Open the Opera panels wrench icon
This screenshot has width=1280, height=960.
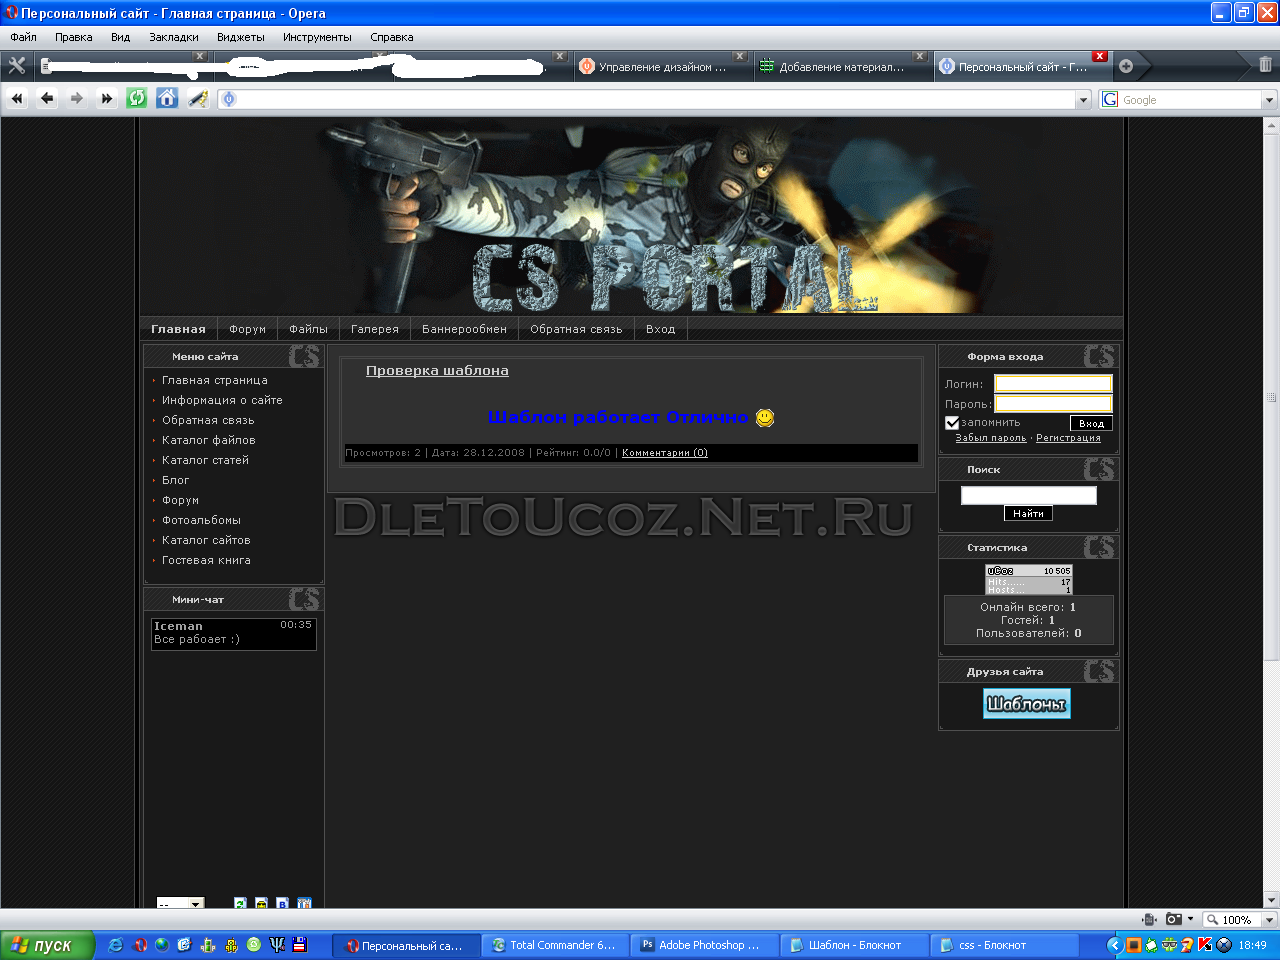17,65
